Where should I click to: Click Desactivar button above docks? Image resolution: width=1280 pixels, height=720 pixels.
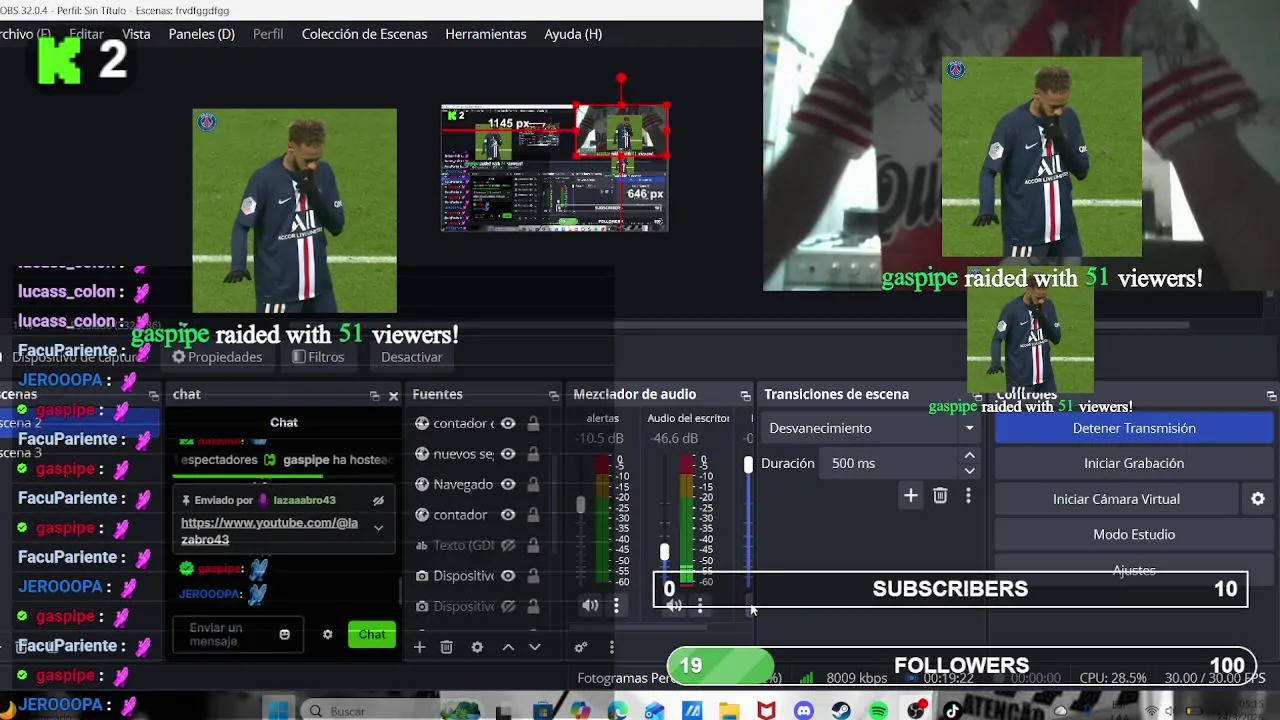pos(411,357)
